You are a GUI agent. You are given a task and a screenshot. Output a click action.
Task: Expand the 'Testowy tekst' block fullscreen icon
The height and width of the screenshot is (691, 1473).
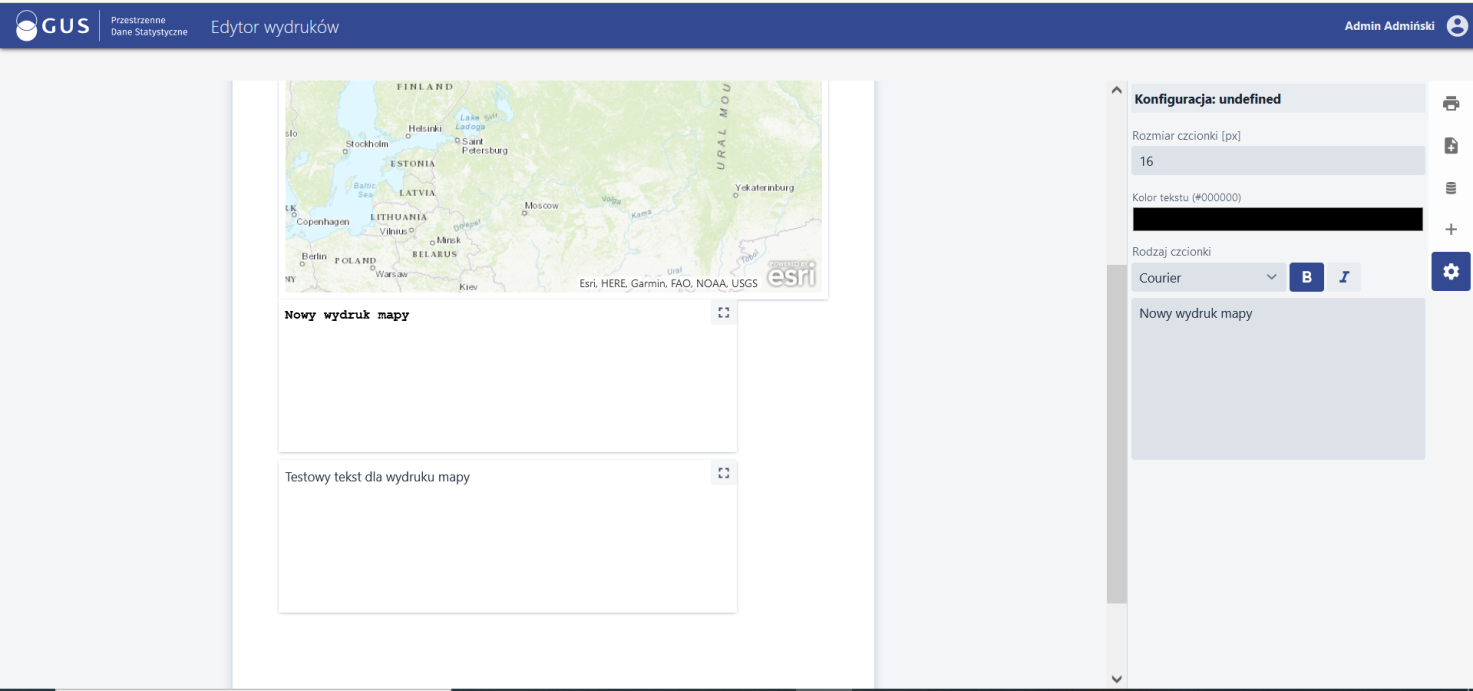tap(723, 473)
